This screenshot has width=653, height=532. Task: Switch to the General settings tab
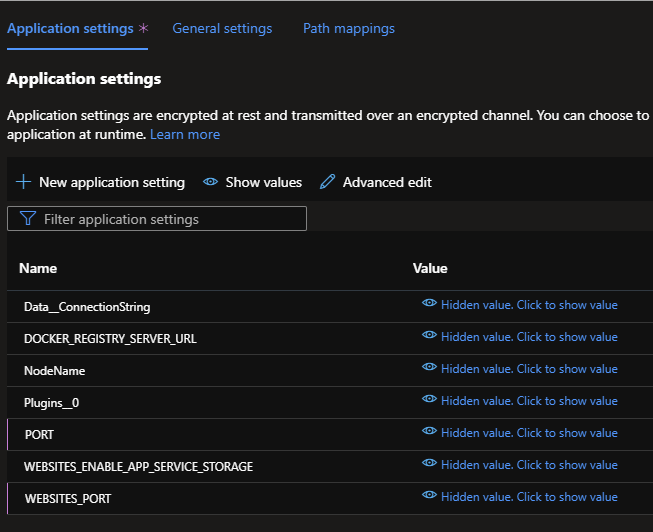pos(222,29)
